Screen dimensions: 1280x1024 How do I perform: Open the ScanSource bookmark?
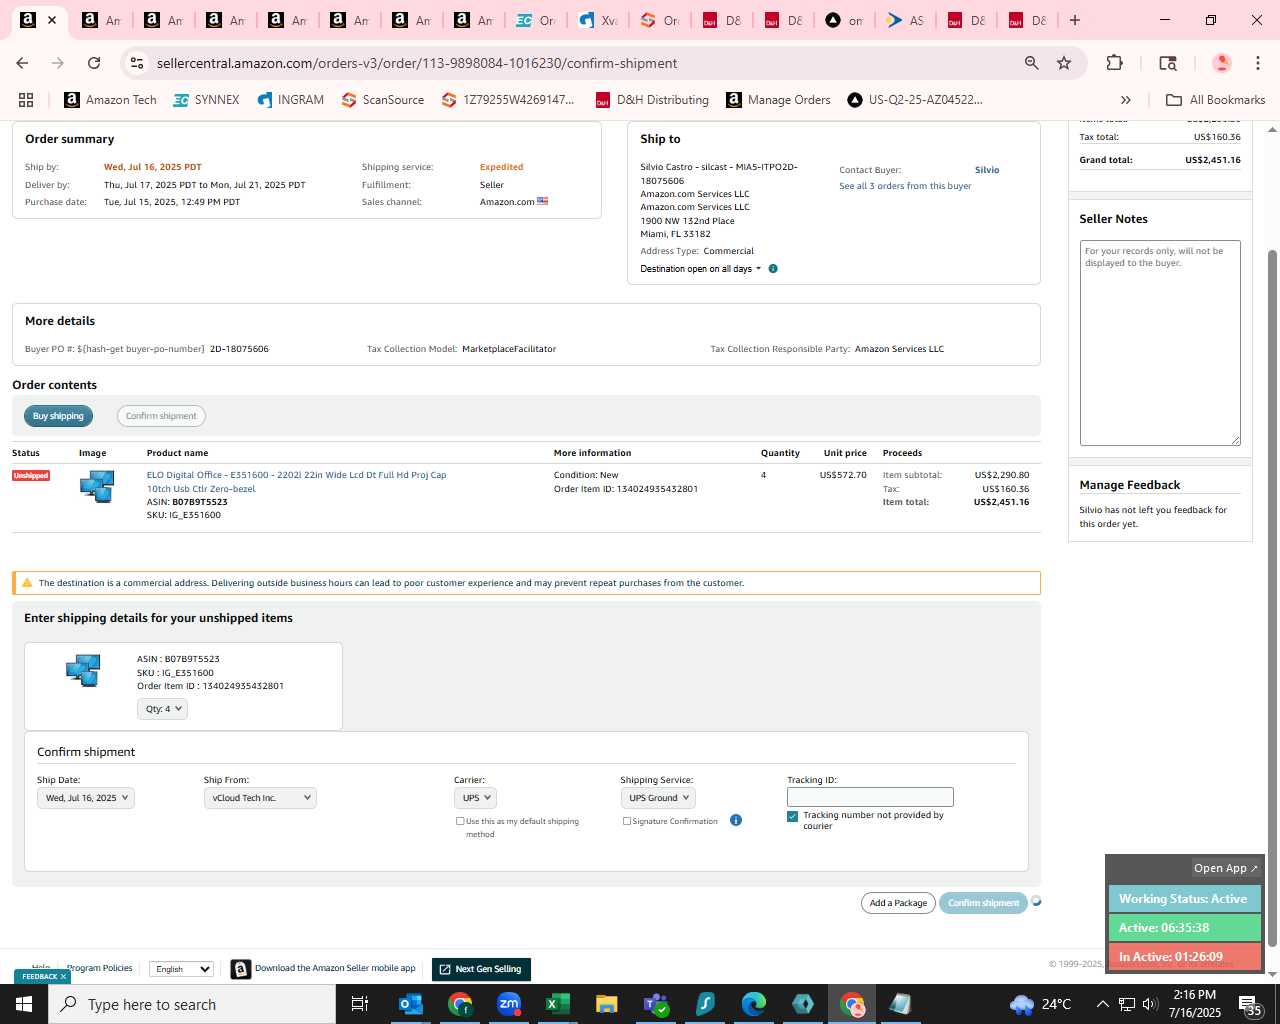382,100
